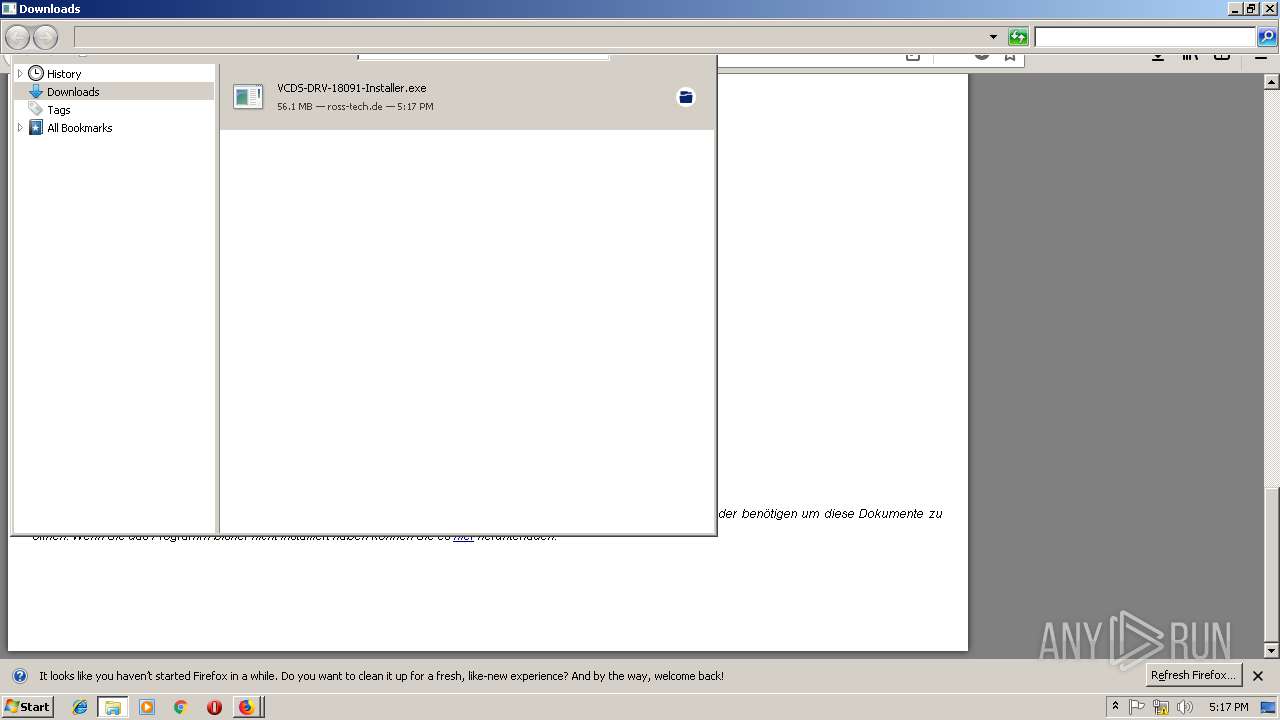Open Internet Explorer from the taskbar
This screenshot has height=720, width=1280.
[80, 707]
